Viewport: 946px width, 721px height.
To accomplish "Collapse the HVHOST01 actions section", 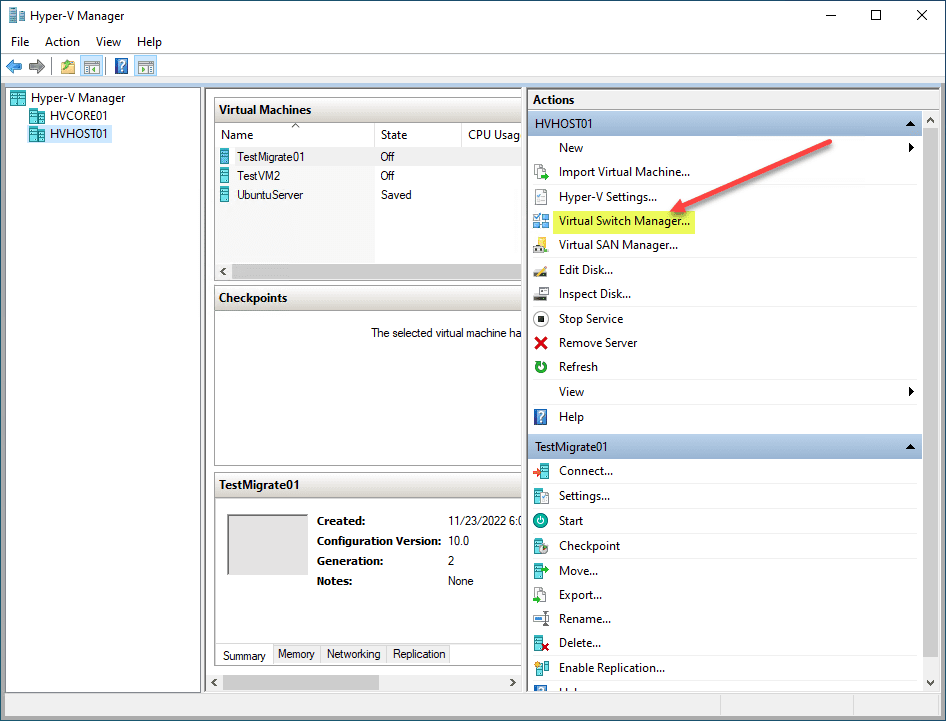I will [x=910, y=124].
